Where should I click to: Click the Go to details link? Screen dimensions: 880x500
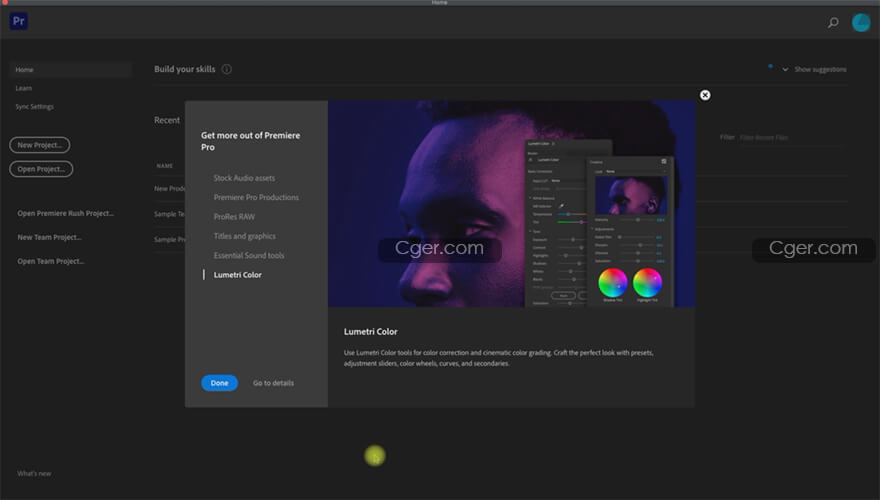point(273,383)
